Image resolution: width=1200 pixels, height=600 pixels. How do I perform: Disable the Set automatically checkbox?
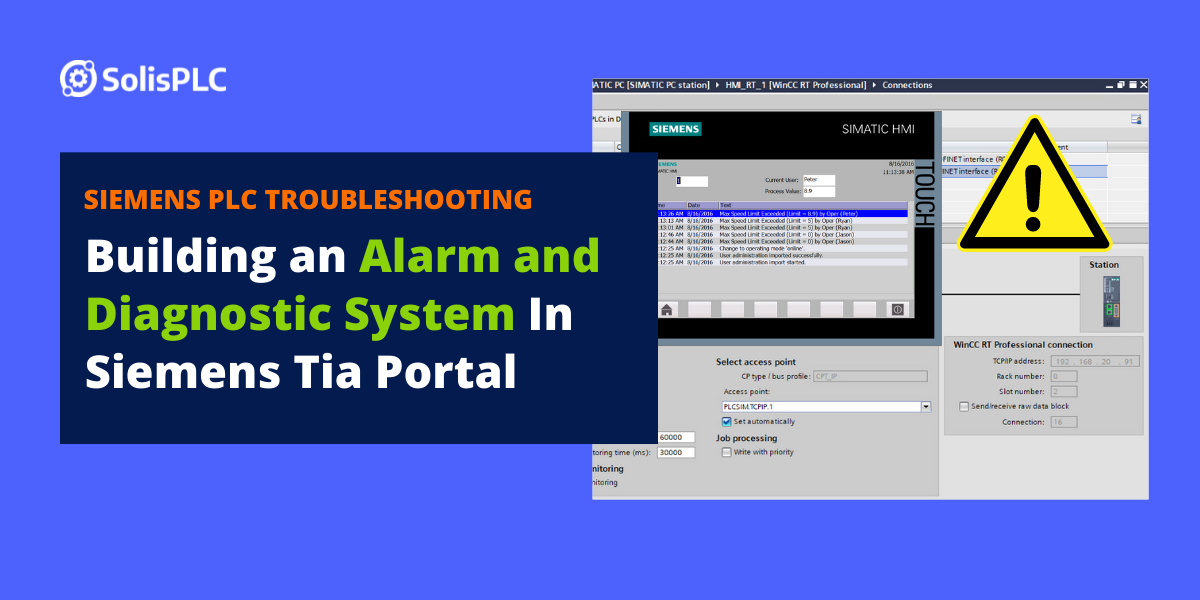pyautogui.click(x=726, y=421)
